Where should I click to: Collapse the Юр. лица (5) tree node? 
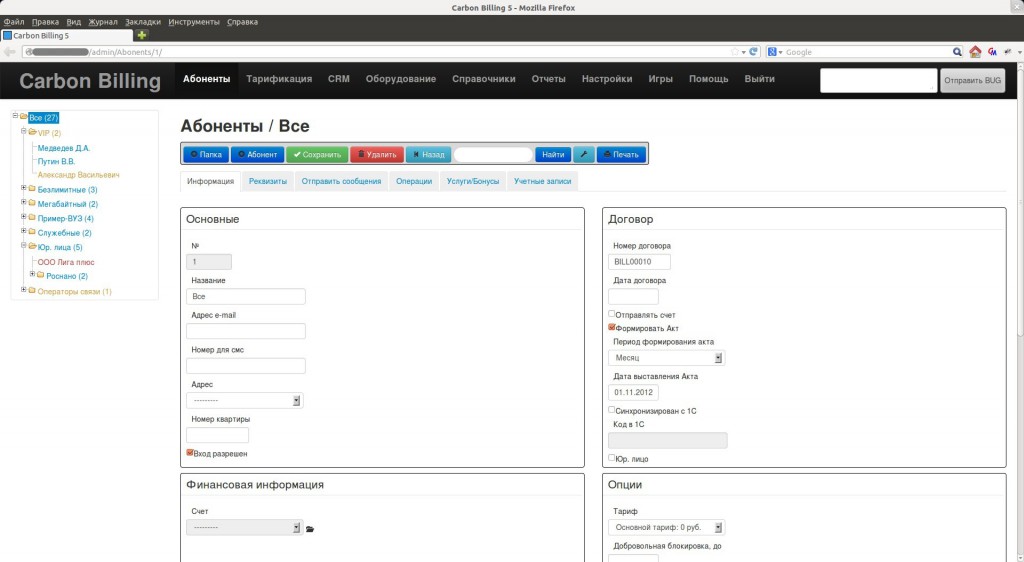coord(24,245)
